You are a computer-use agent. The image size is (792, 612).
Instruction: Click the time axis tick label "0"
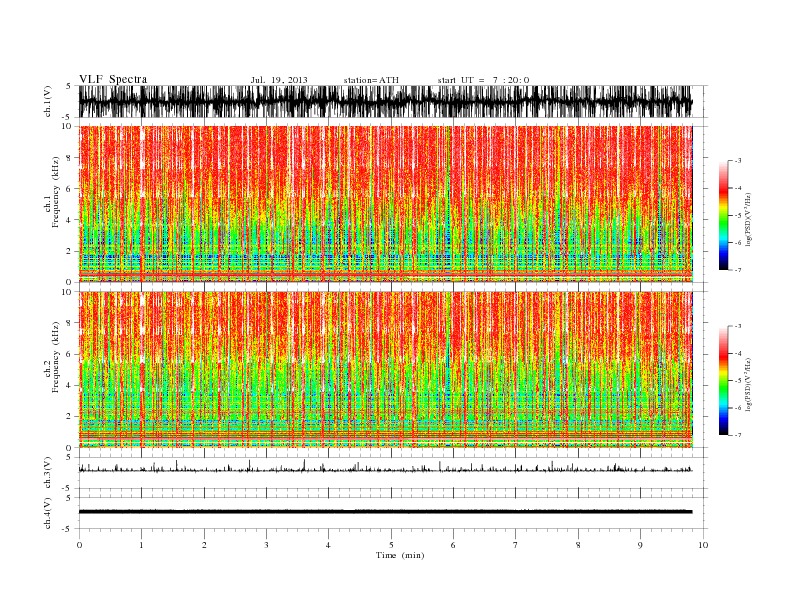coord(79,545)
